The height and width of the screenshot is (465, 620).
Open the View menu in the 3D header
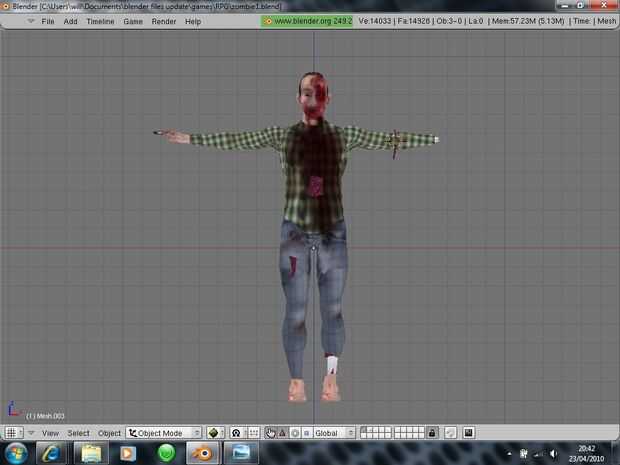(50, 433)
